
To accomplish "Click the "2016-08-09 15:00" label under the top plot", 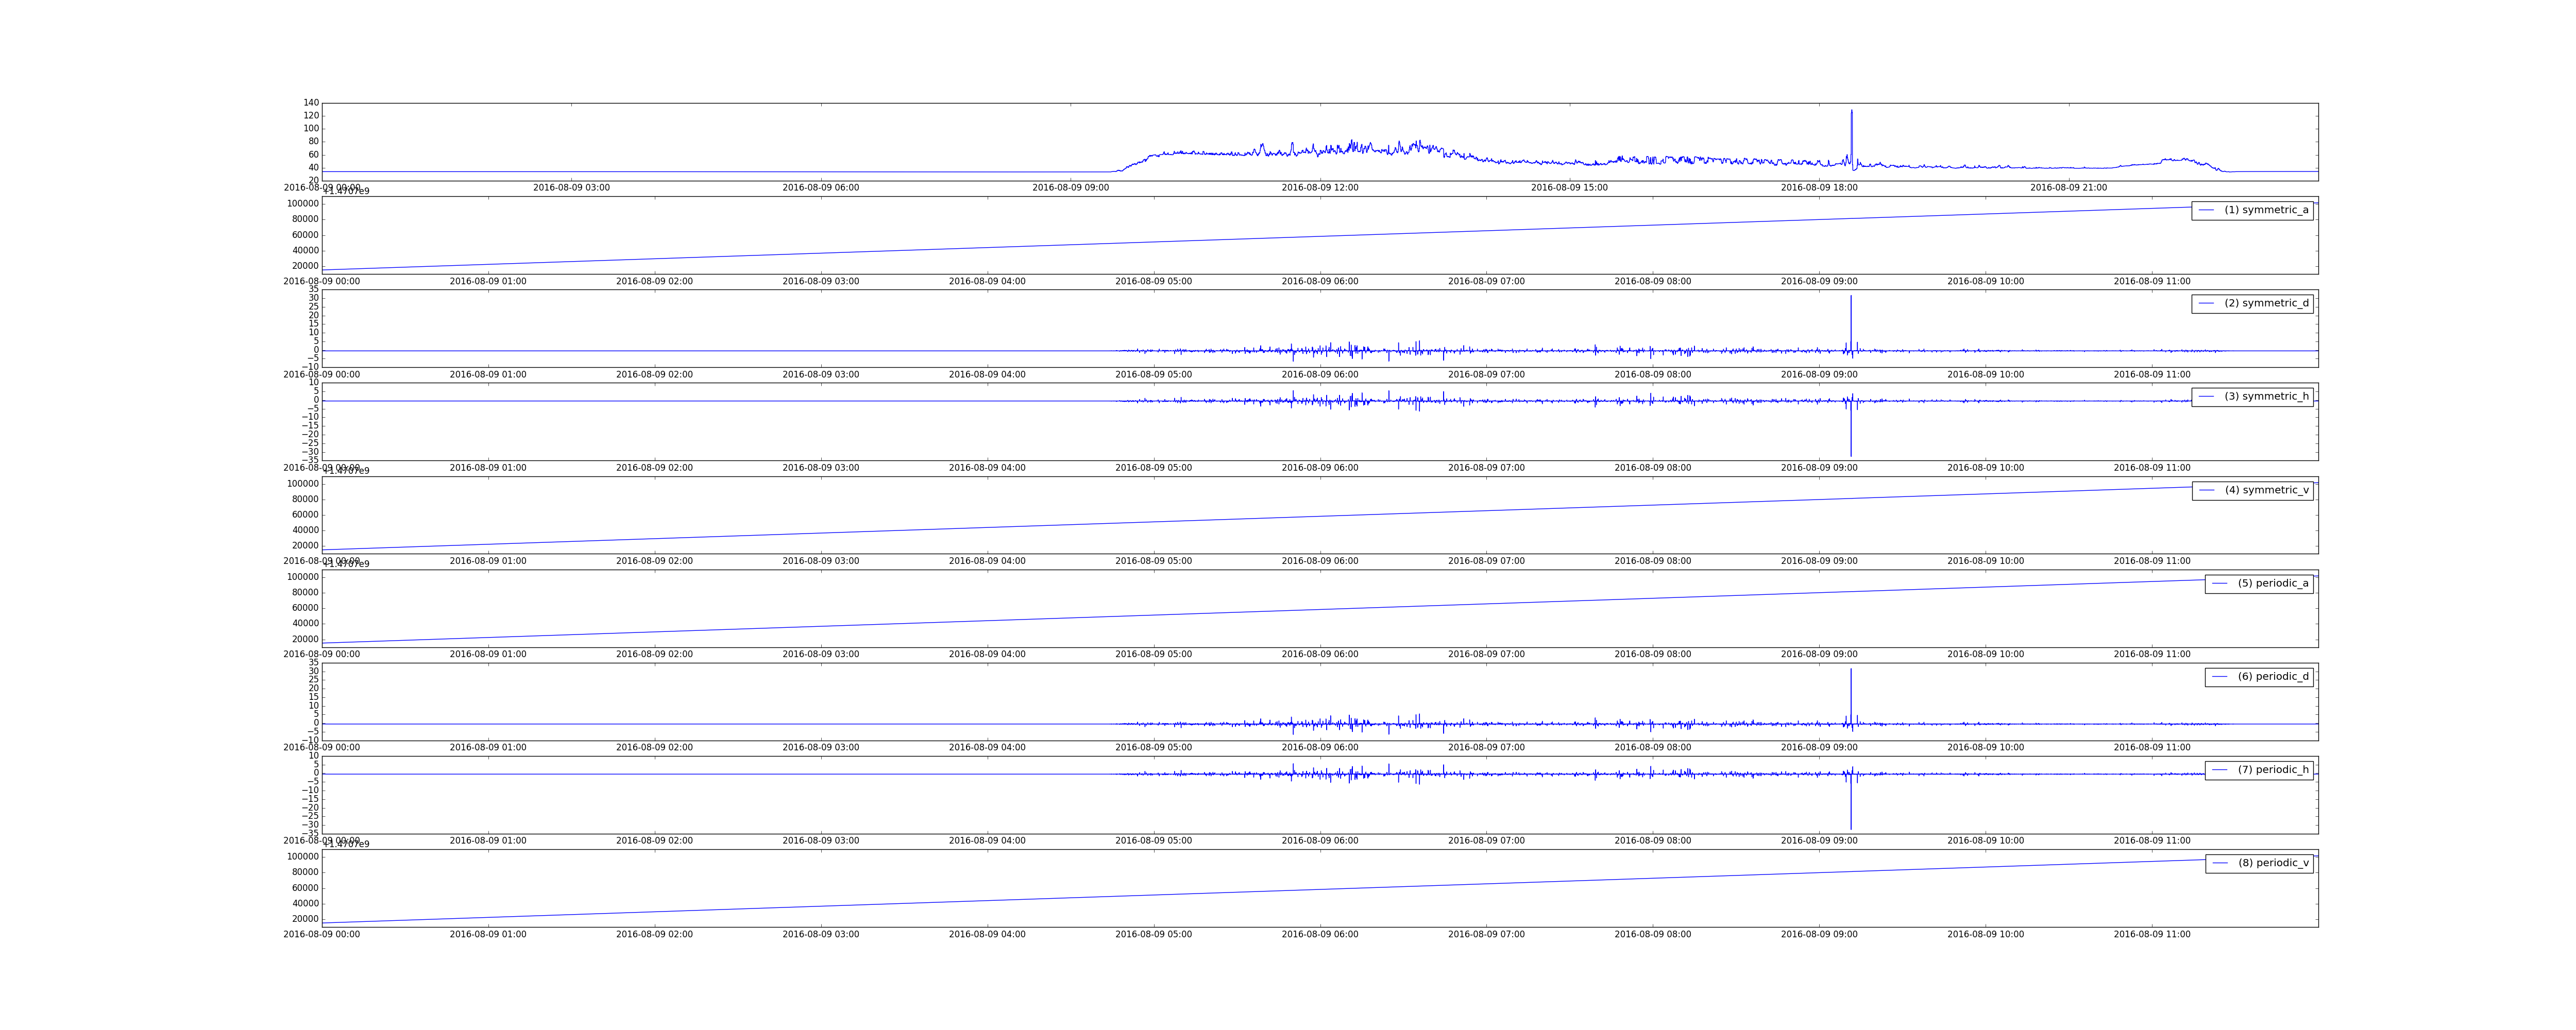I will tap(1569, 188).
